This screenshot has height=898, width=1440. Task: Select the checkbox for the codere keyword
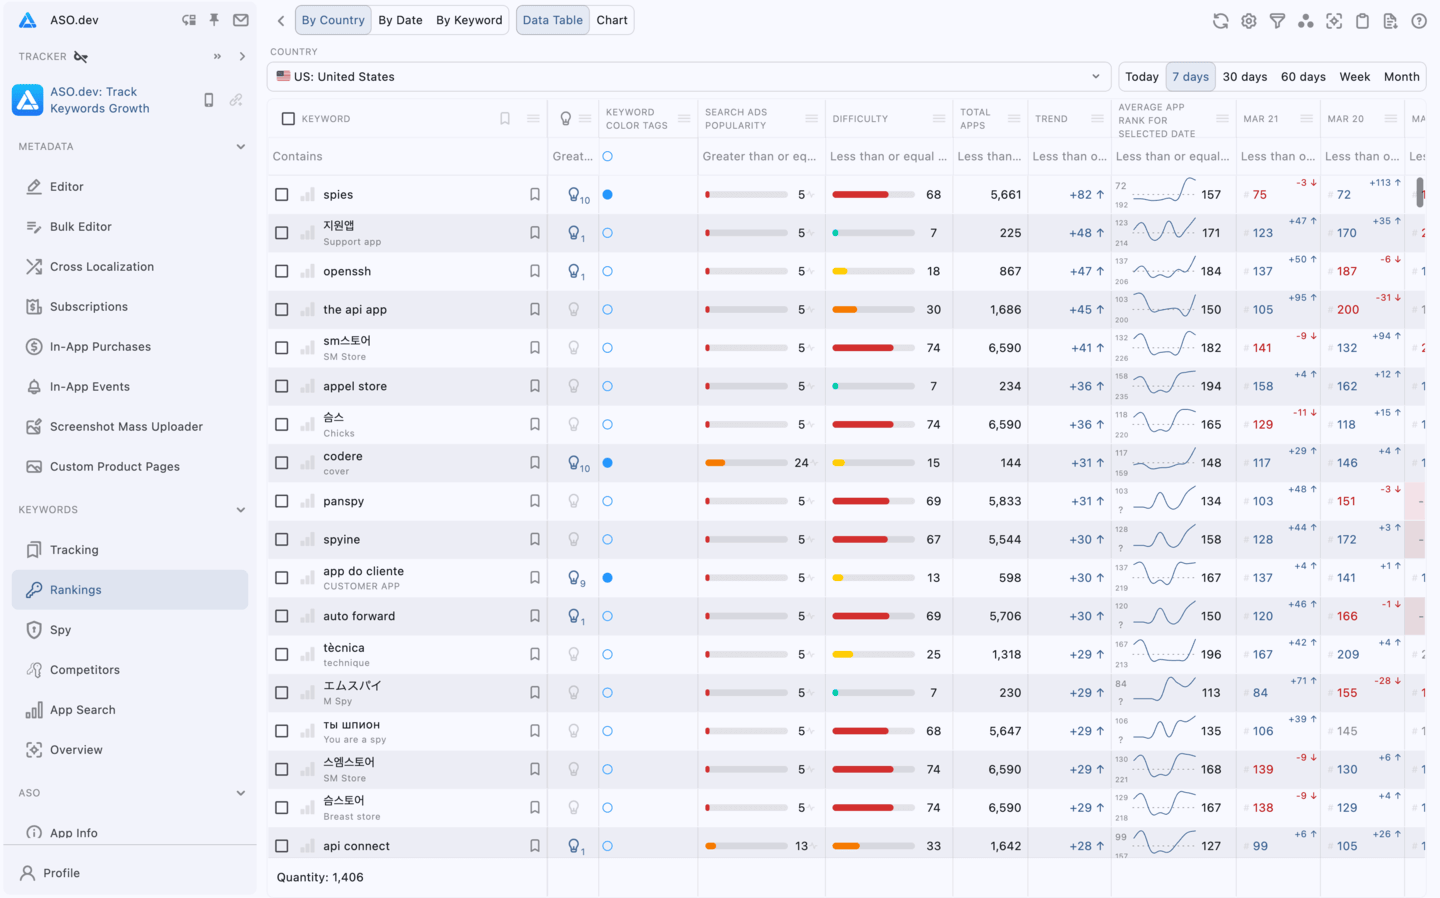281,462
